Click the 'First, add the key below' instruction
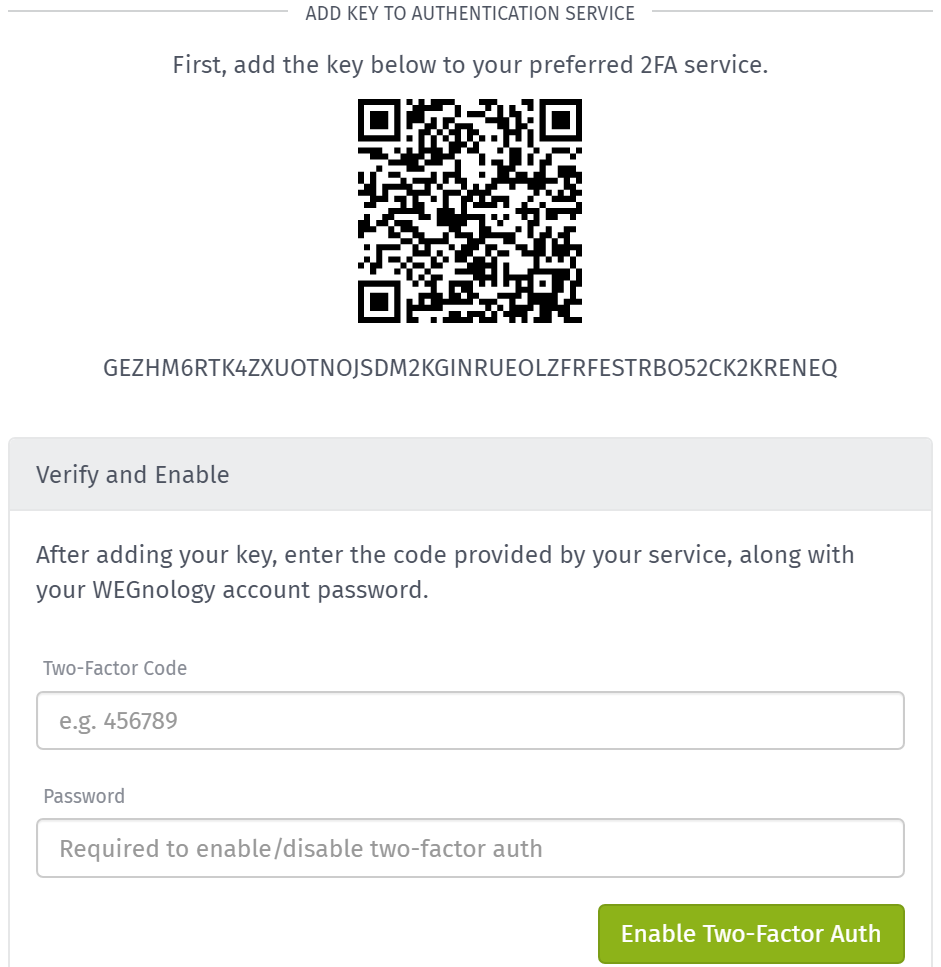Screen dimensions: 941x967 [470, 65]
